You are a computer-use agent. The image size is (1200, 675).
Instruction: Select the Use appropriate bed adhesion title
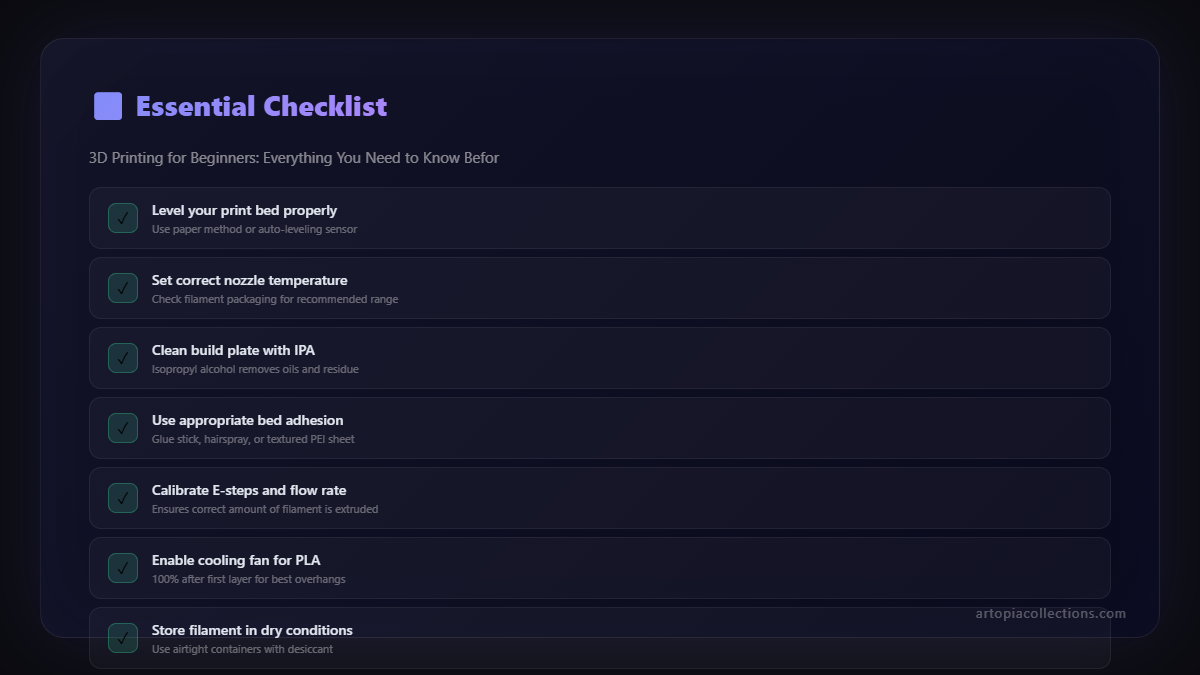click(247, 420)
